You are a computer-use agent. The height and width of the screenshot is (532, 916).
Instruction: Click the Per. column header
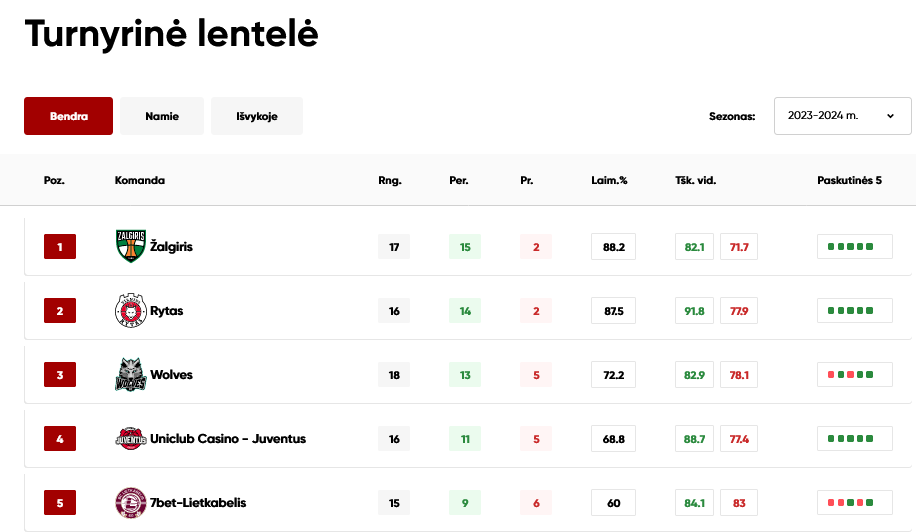(x=459, y=180)
